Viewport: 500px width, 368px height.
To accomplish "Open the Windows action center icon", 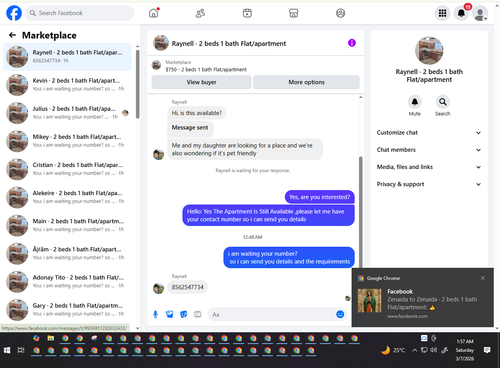I will (x=487, y=350).
